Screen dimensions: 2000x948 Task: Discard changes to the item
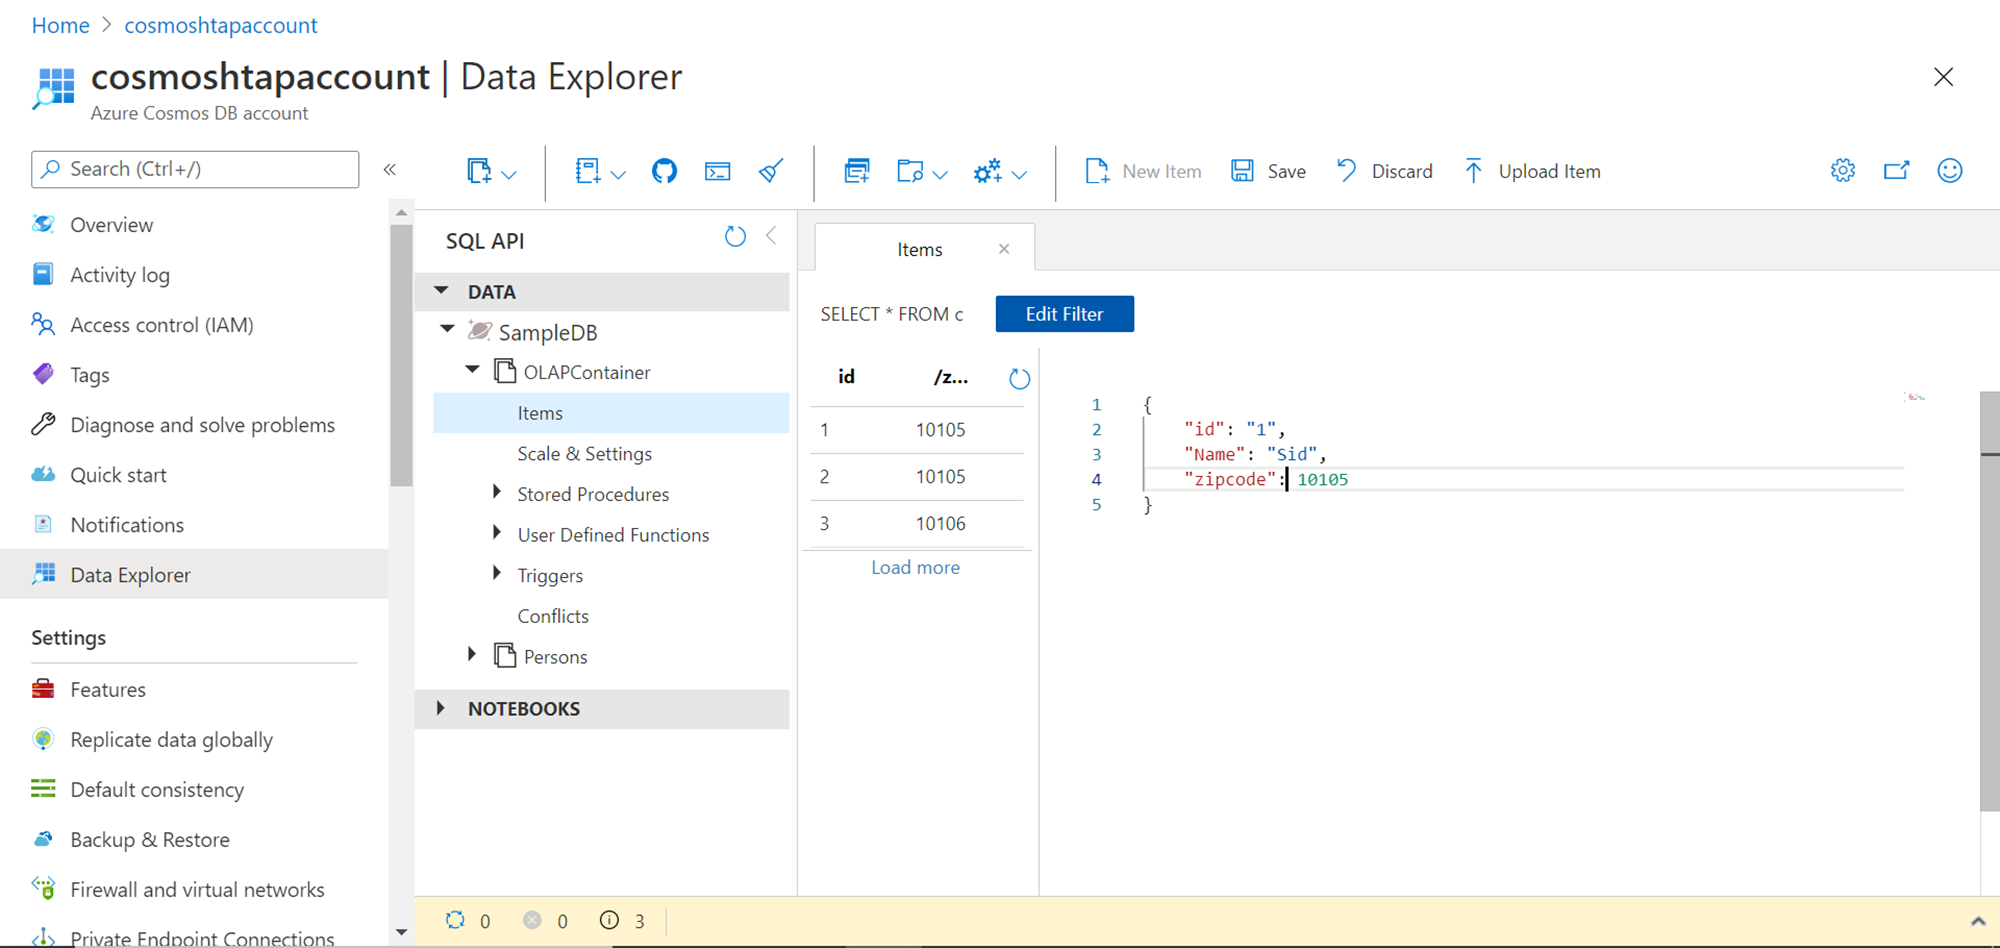coord(1385,171)
